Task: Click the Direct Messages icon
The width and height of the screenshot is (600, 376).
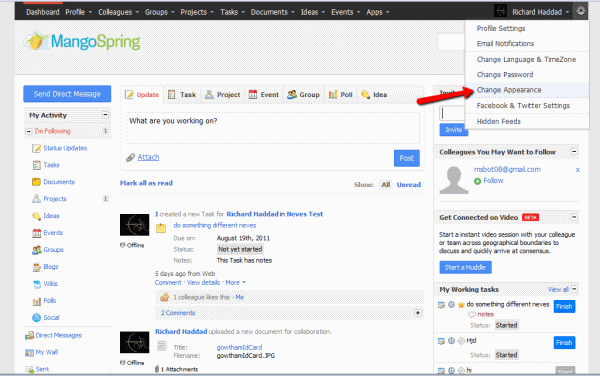Action: tap(29, 335)
